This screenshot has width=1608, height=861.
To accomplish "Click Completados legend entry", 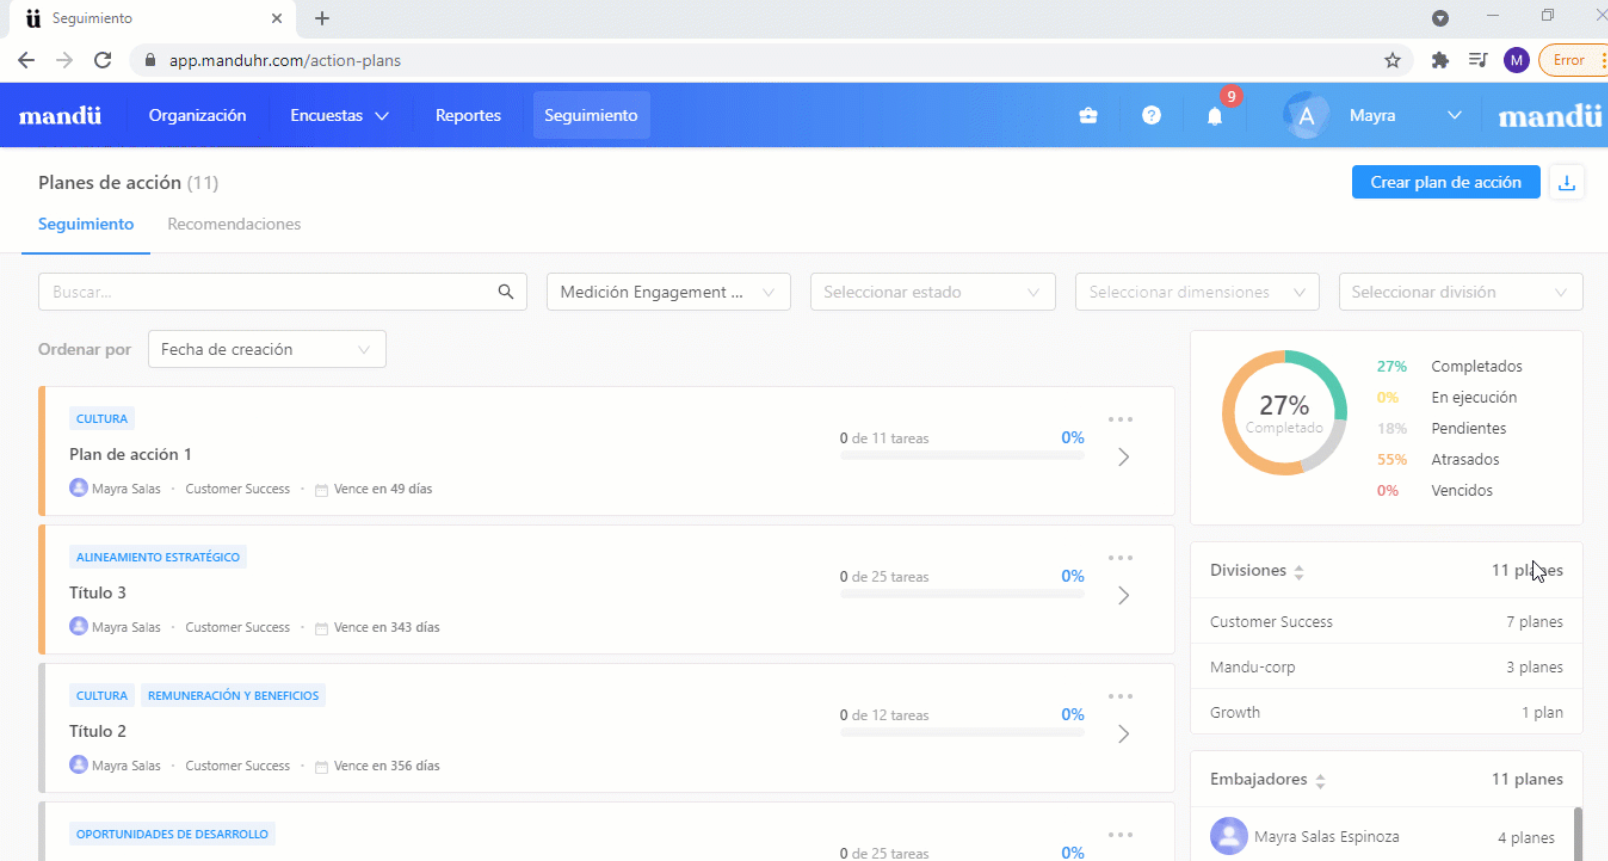I will (x=1449, y=366).
